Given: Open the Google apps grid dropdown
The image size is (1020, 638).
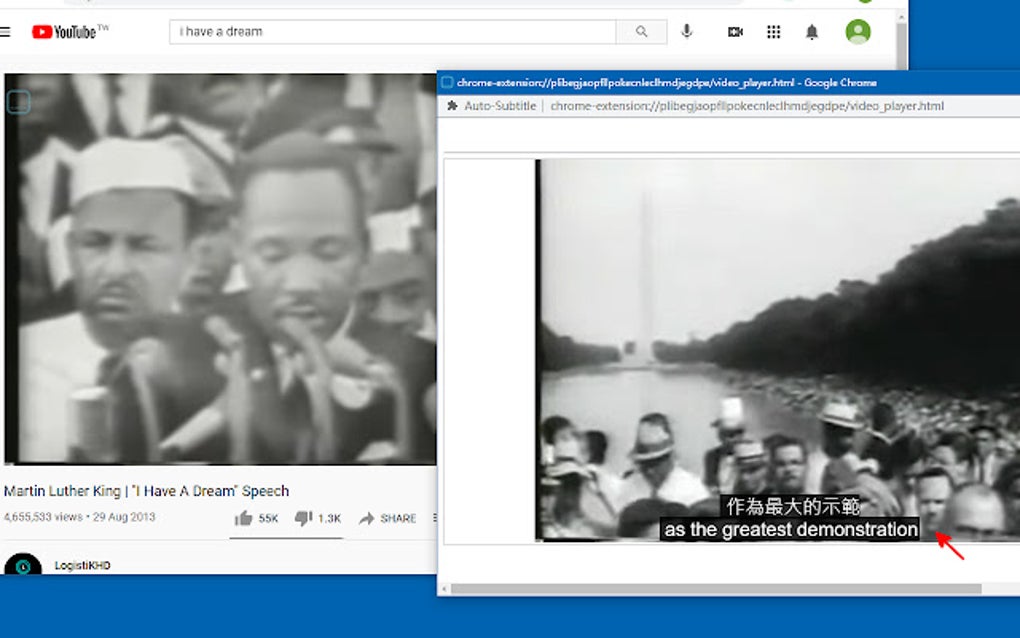Looking at the screenshot, I should click(x=774, y=31).
